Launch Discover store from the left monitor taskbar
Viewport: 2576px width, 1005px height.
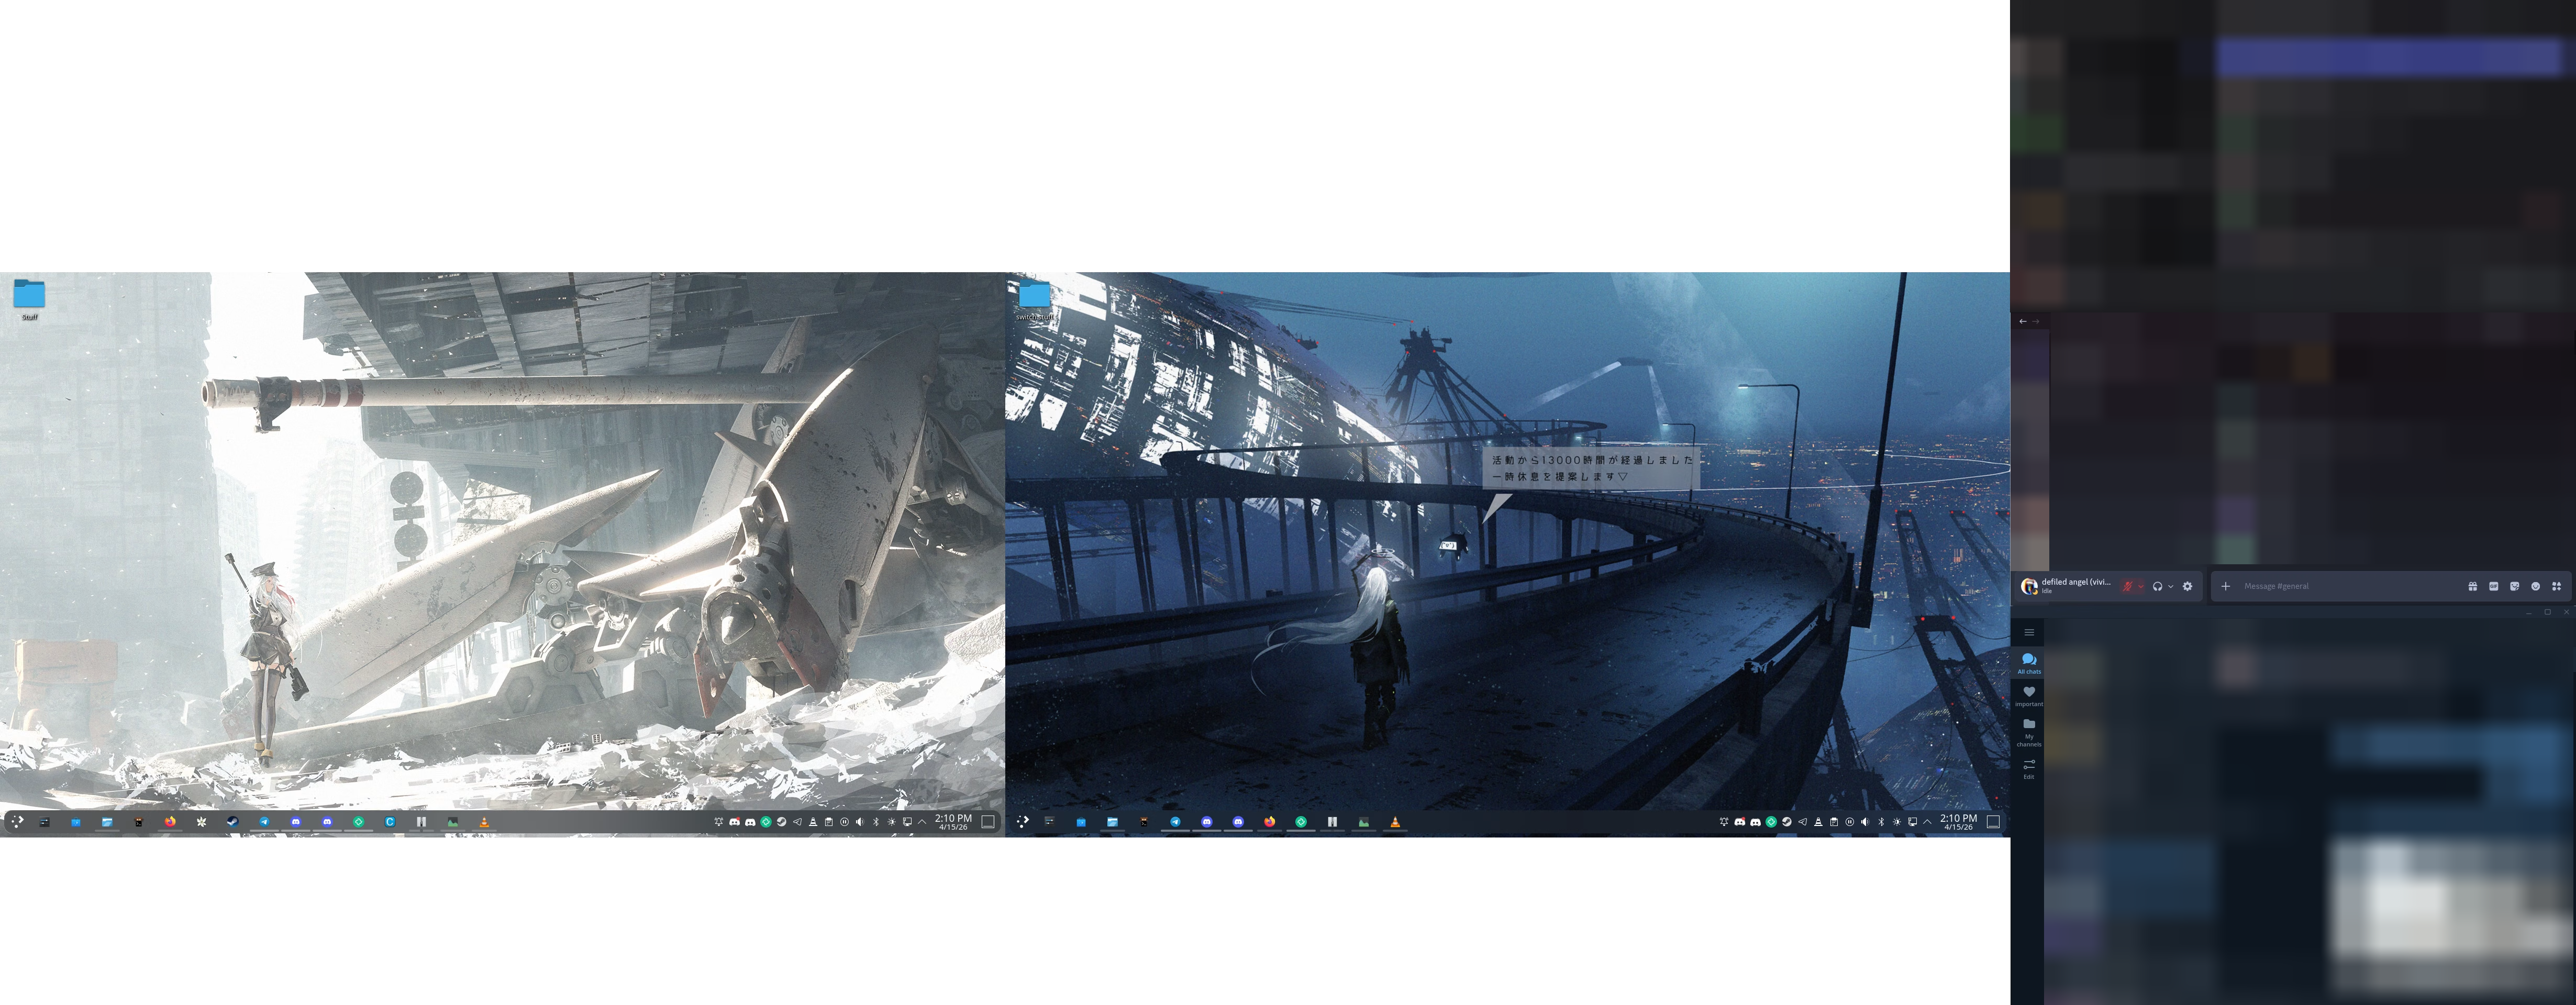pyautogui.click(x=75, y=822)
